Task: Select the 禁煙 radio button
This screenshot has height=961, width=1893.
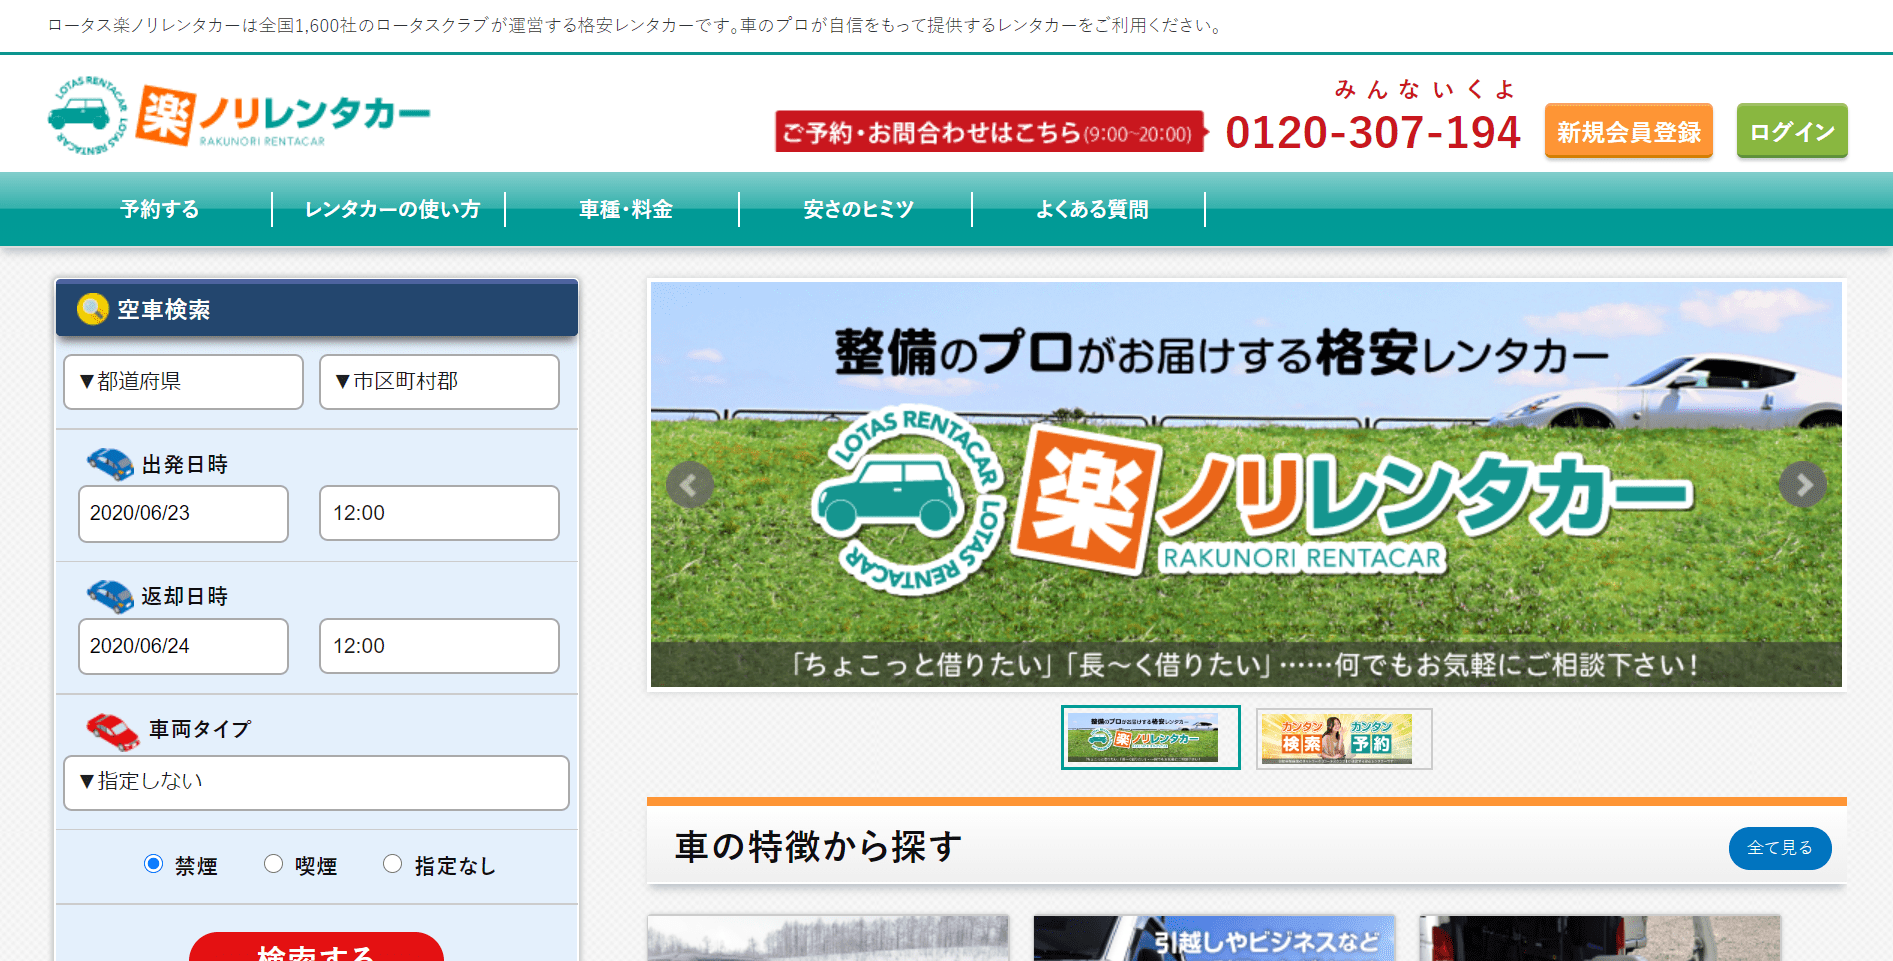Action: [x=153, y=864]
